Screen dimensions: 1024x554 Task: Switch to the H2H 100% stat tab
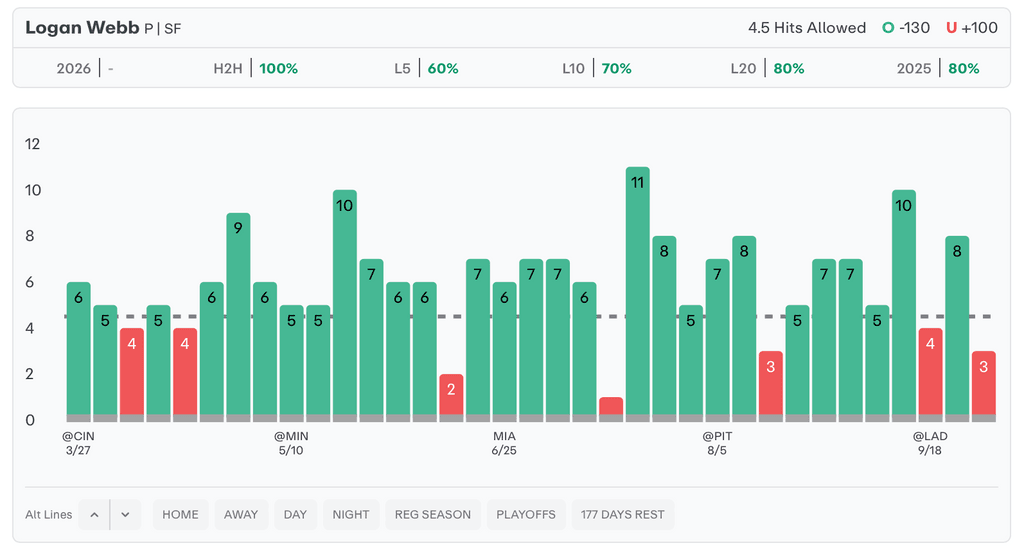point(256,69)
